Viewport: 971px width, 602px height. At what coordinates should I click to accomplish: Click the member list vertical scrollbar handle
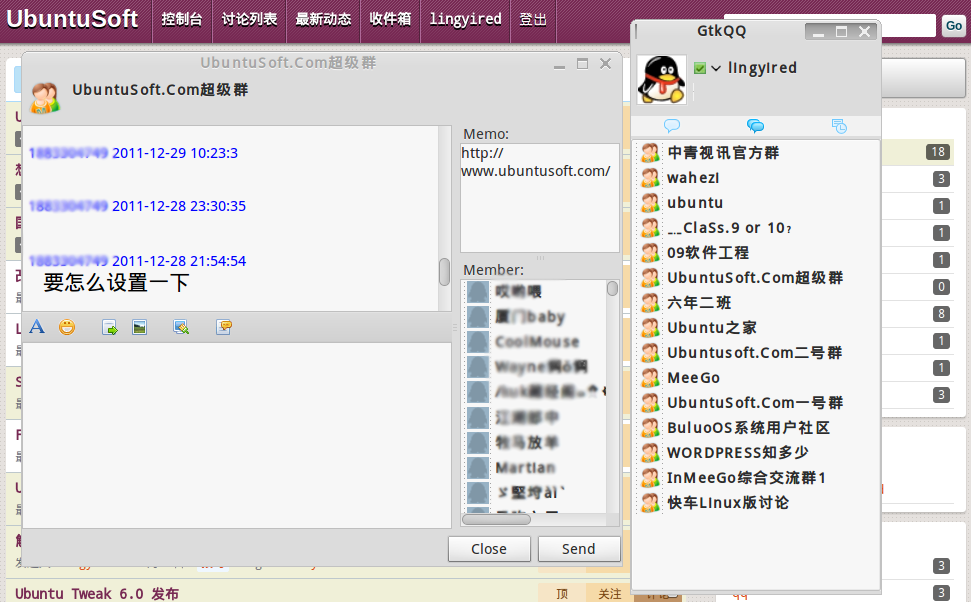pyautogui.click(x=612, y=289)
